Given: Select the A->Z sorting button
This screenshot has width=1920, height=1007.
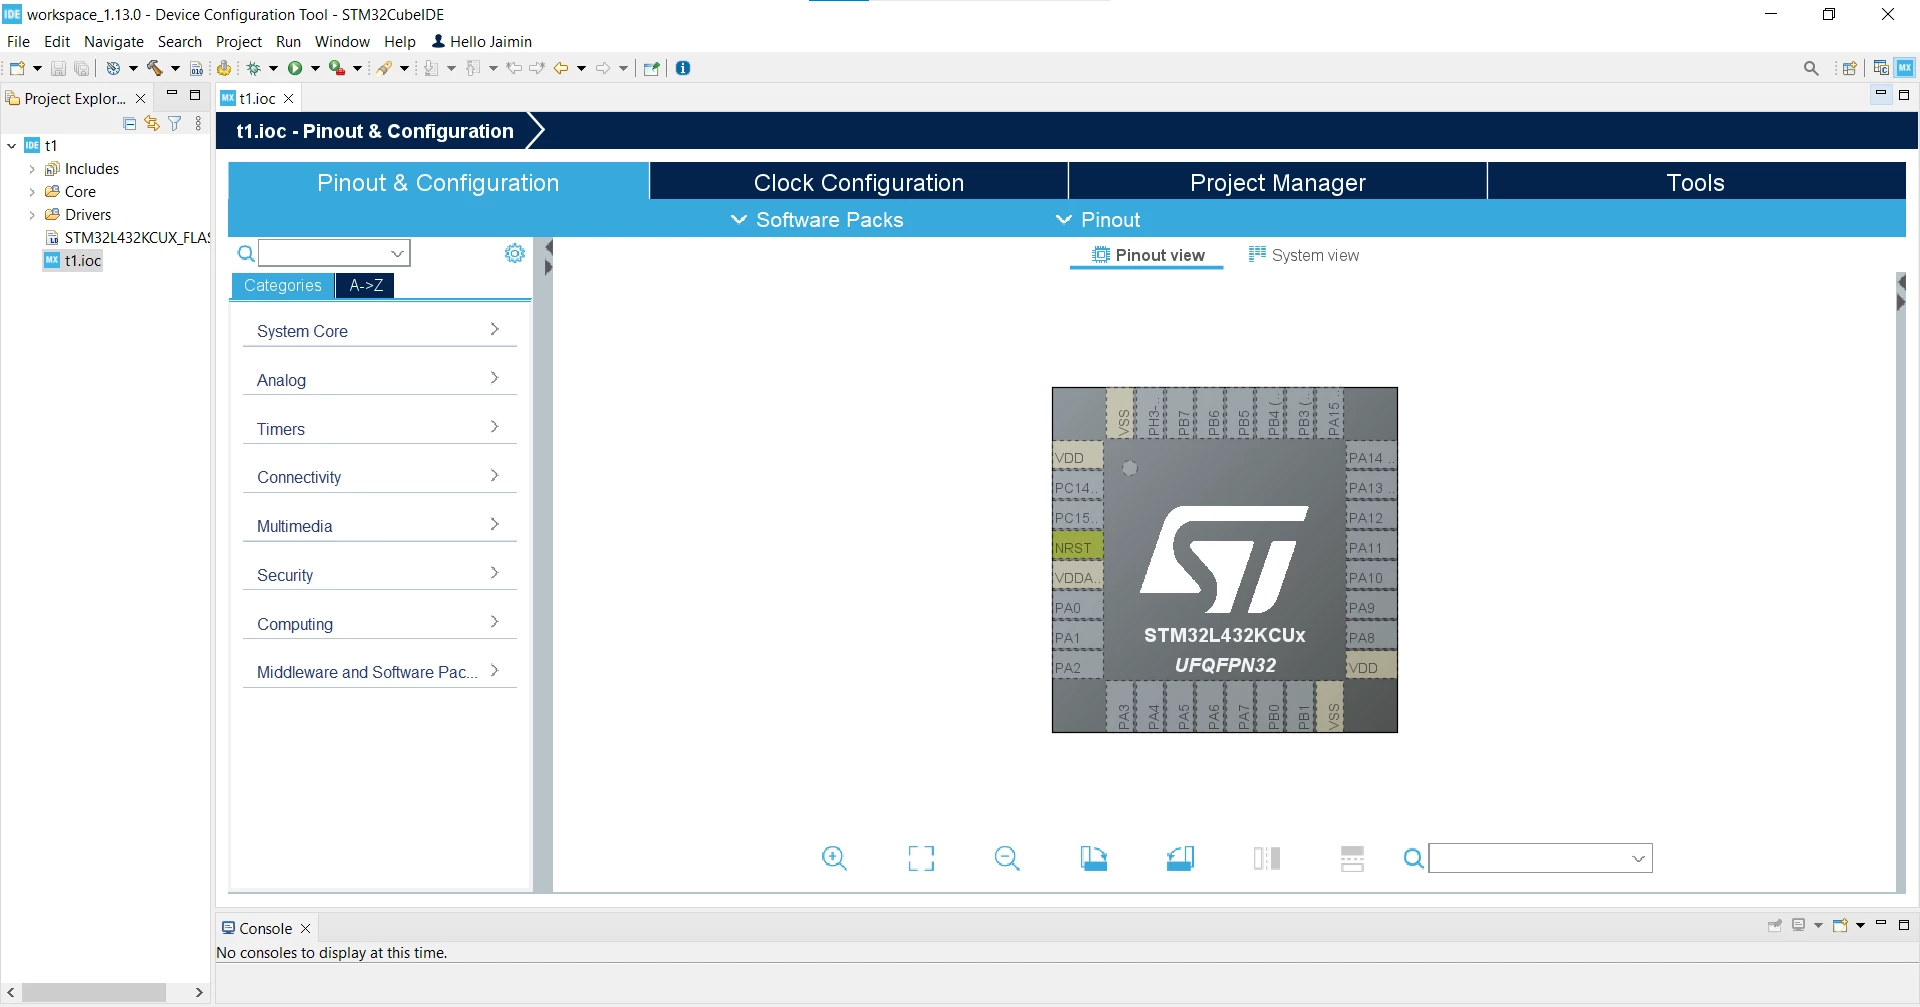Looking at the screenshot, I should (366, 285).
